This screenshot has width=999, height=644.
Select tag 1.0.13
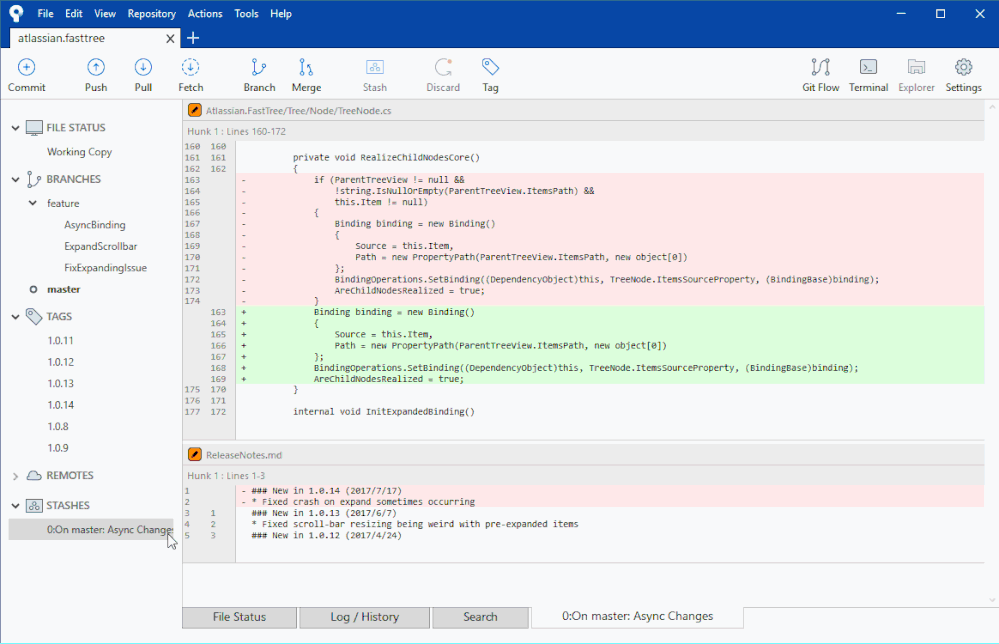61,383
